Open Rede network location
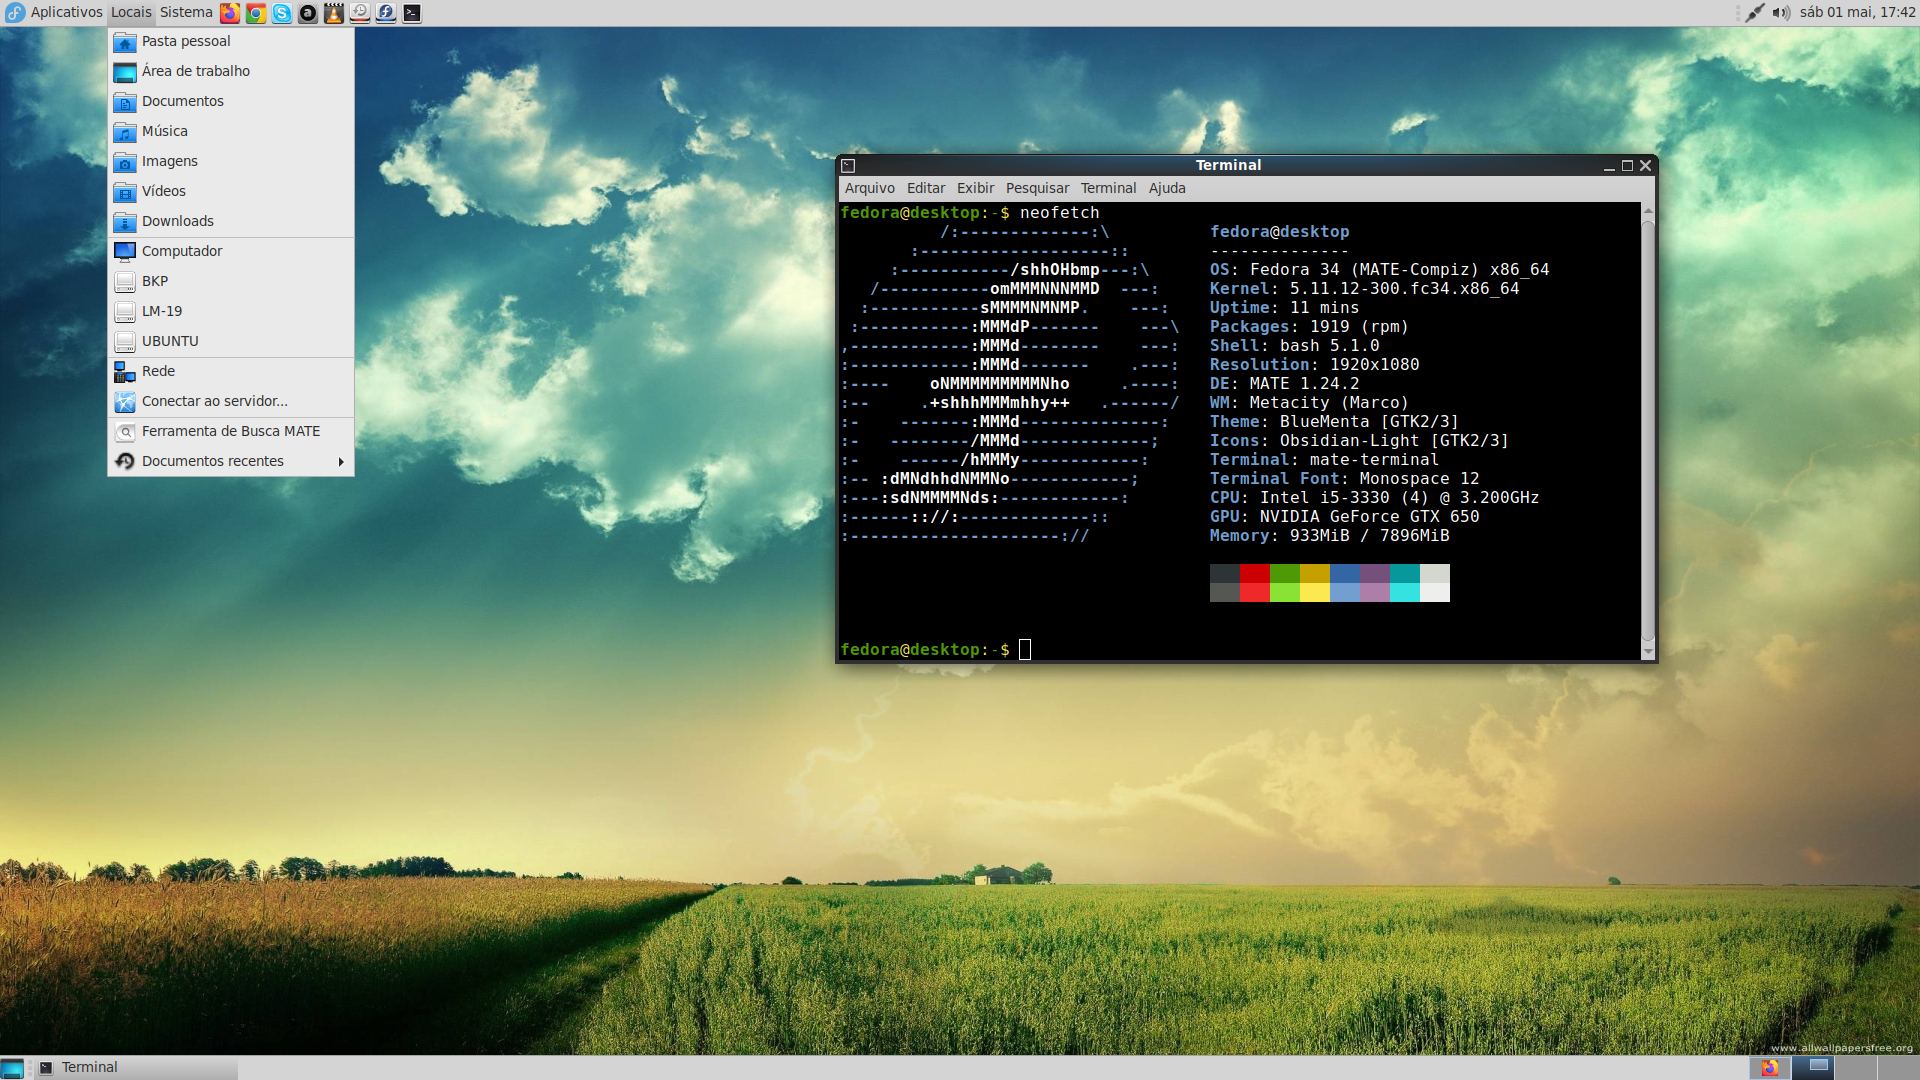 (x=231, y=371)
